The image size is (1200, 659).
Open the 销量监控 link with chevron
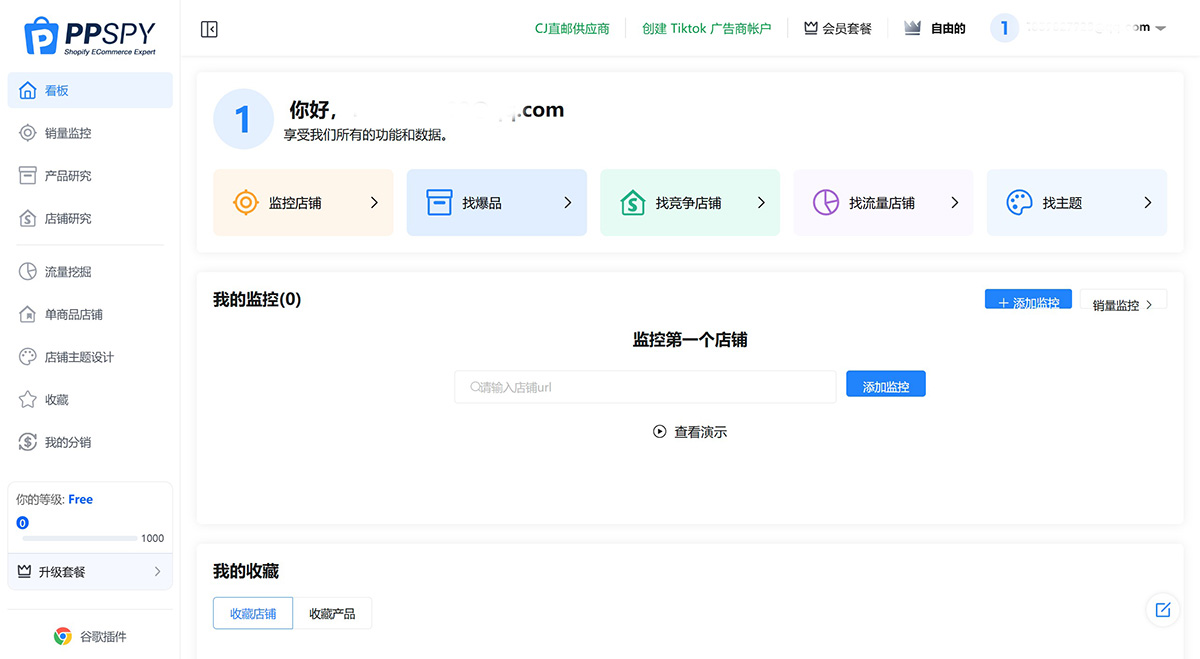coord(1124,305)
